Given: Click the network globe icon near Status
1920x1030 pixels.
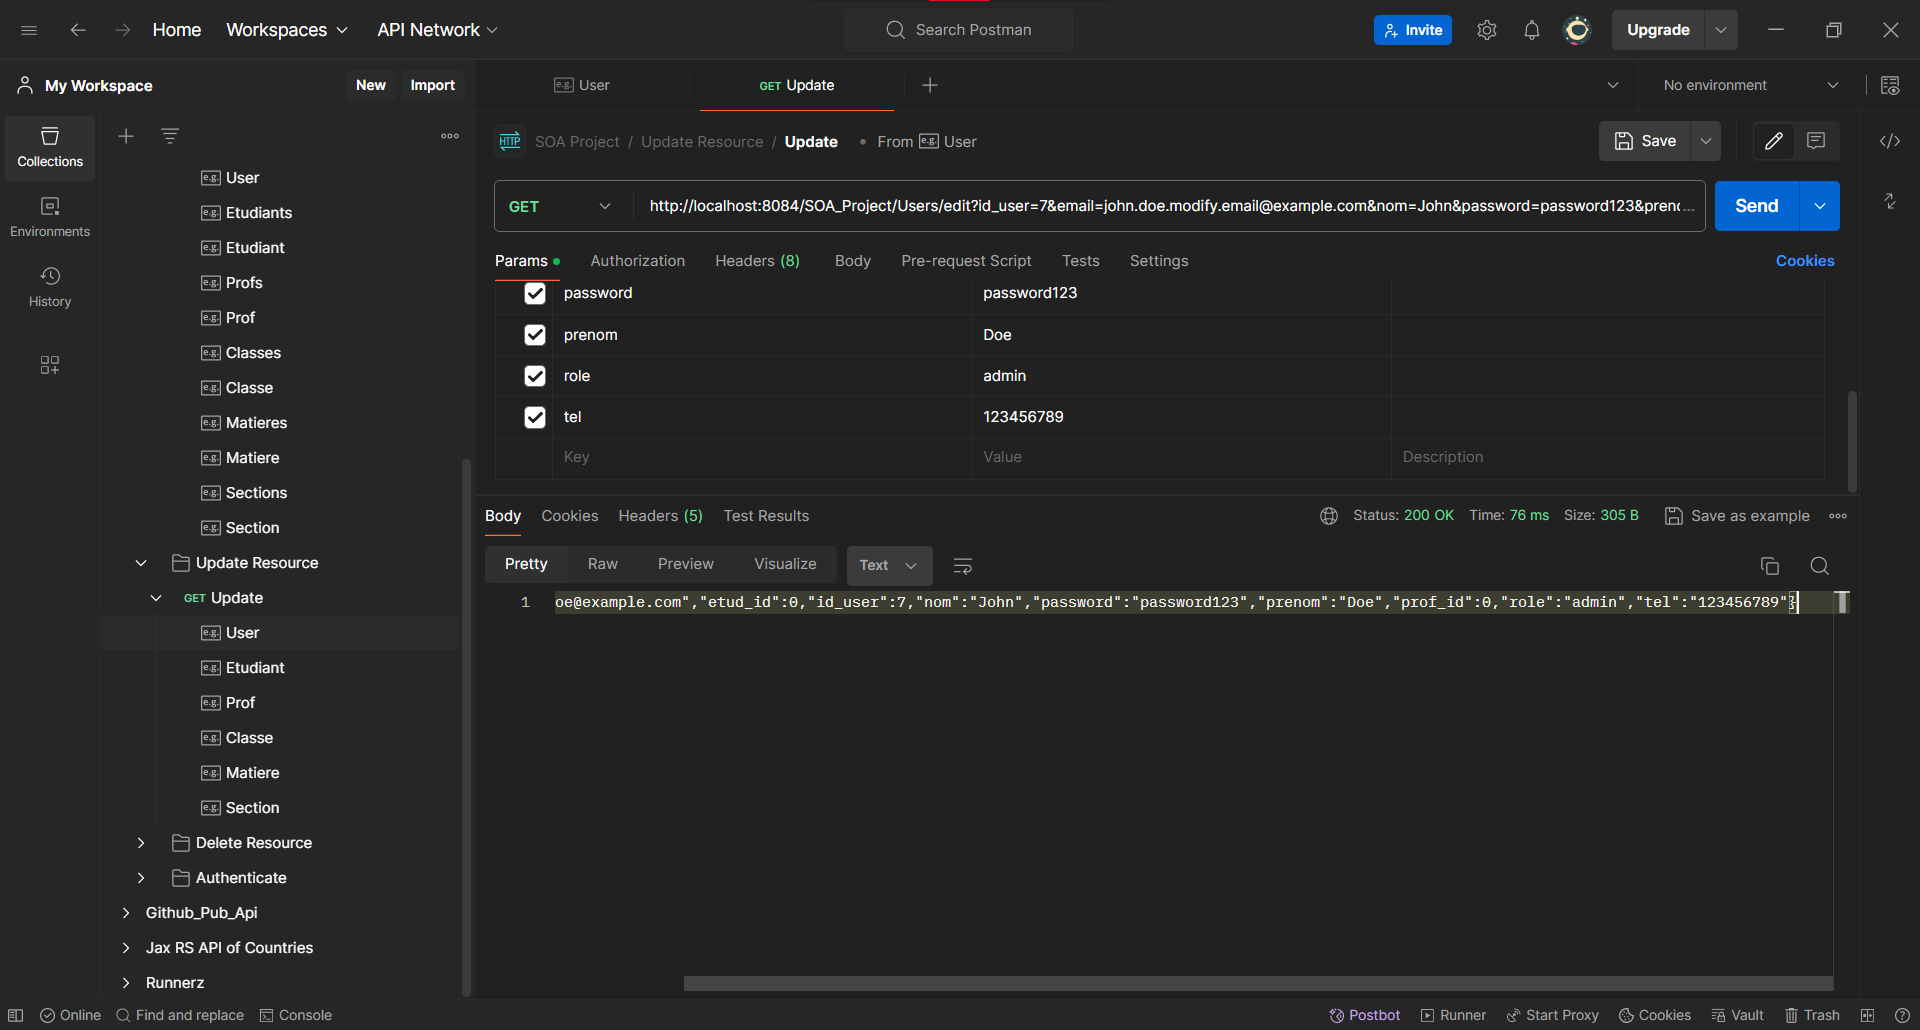Looking at the screenshot, I should (1329, 516).
